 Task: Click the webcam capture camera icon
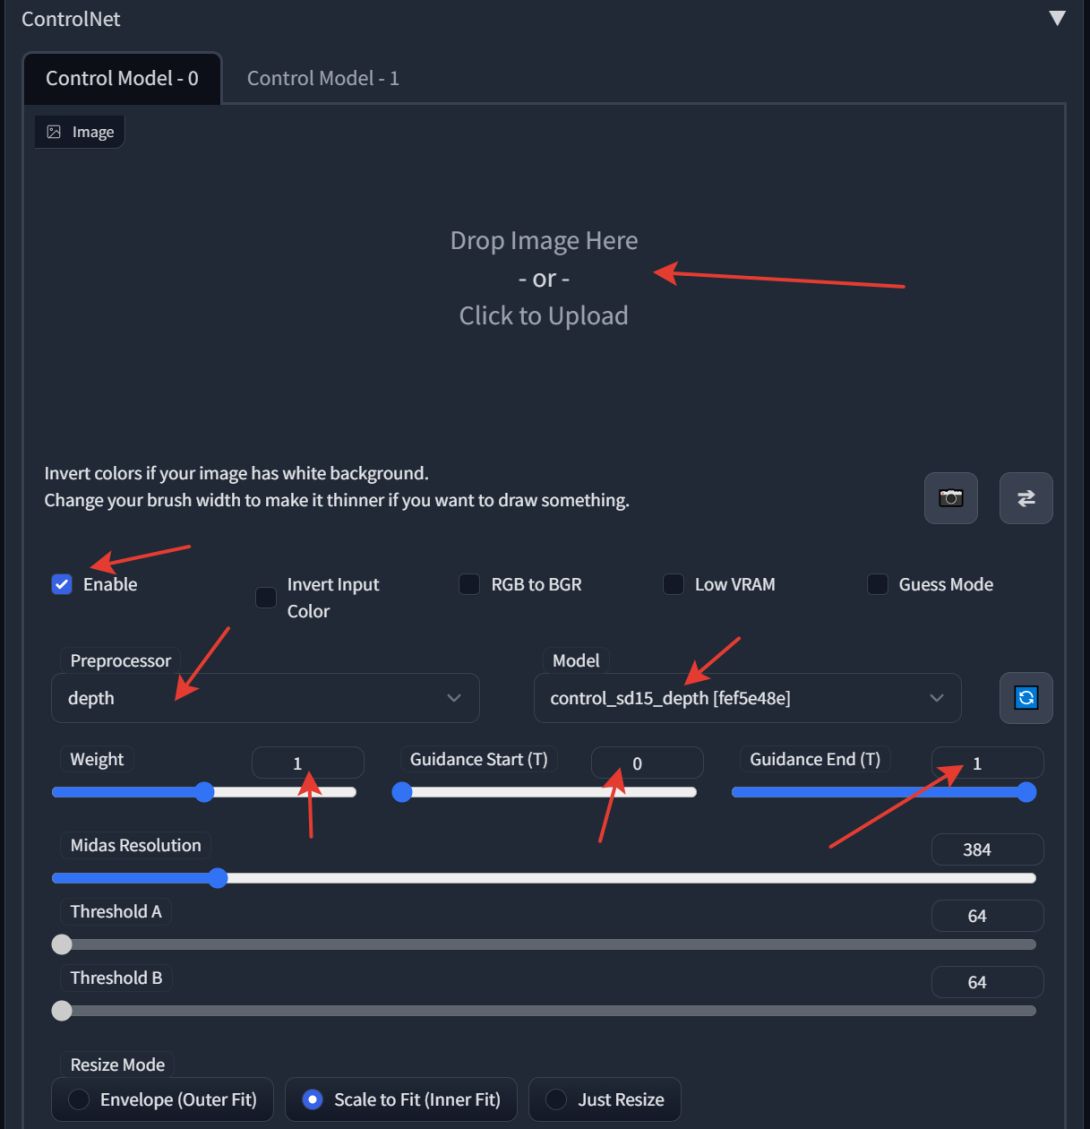[x=949, y=497]
